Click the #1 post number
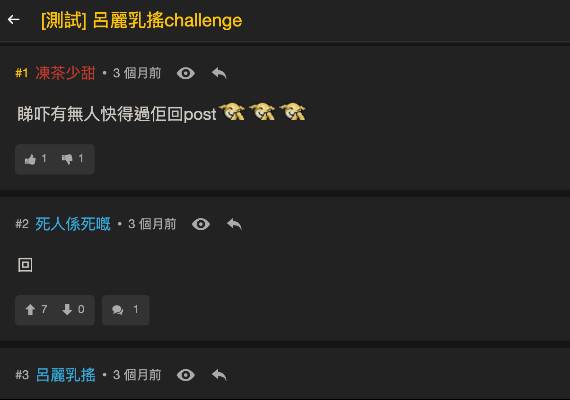 coord(22,73)
